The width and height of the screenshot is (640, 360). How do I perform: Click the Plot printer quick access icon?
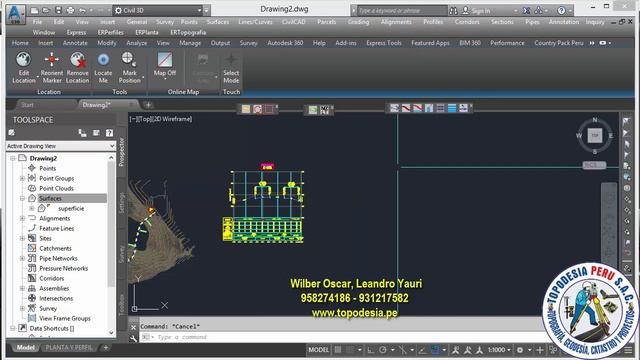70,11
